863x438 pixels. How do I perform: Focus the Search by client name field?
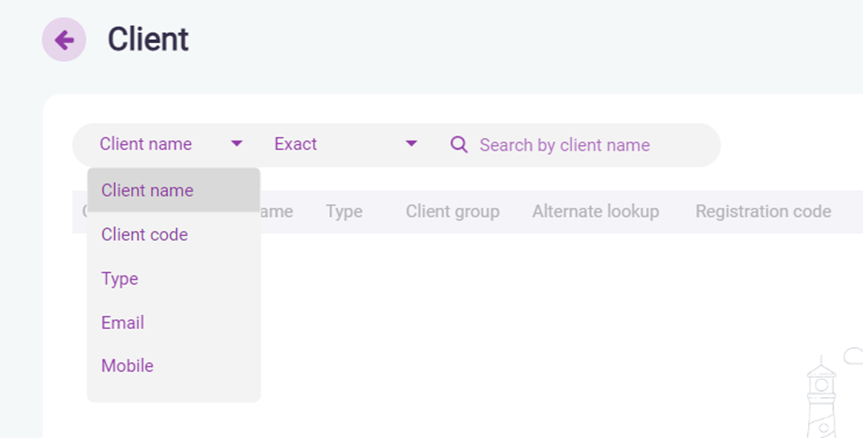click(x=580, y=145)
